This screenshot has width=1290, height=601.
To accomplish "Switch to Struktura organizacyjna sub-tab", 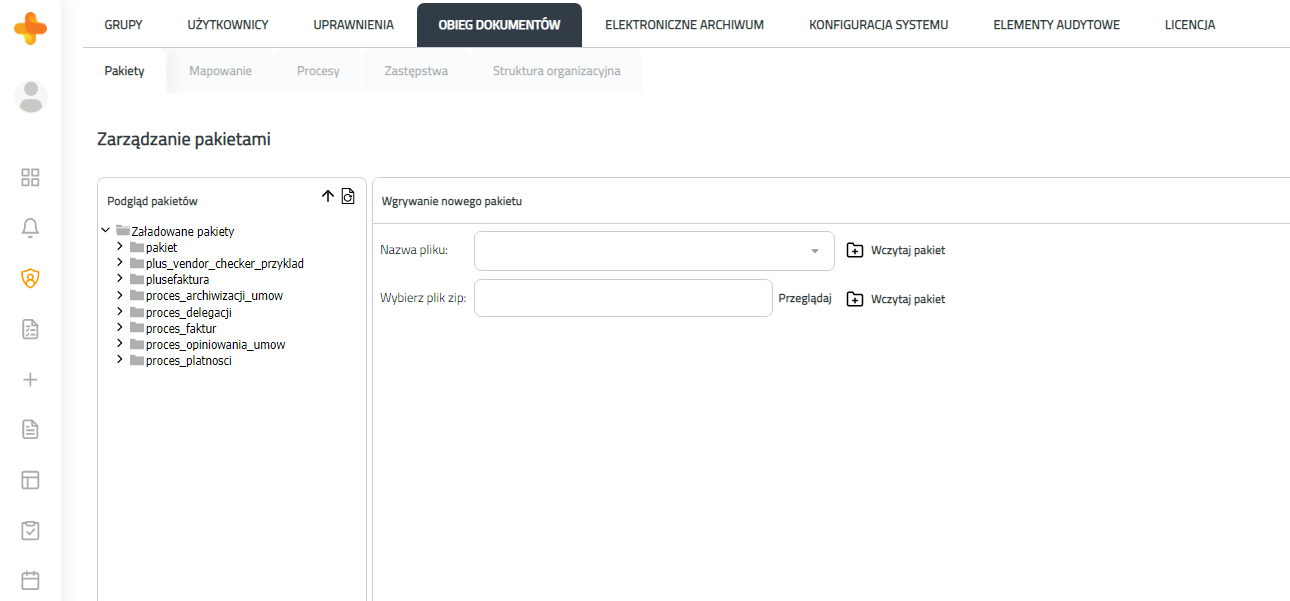I will tap(556, 71).
